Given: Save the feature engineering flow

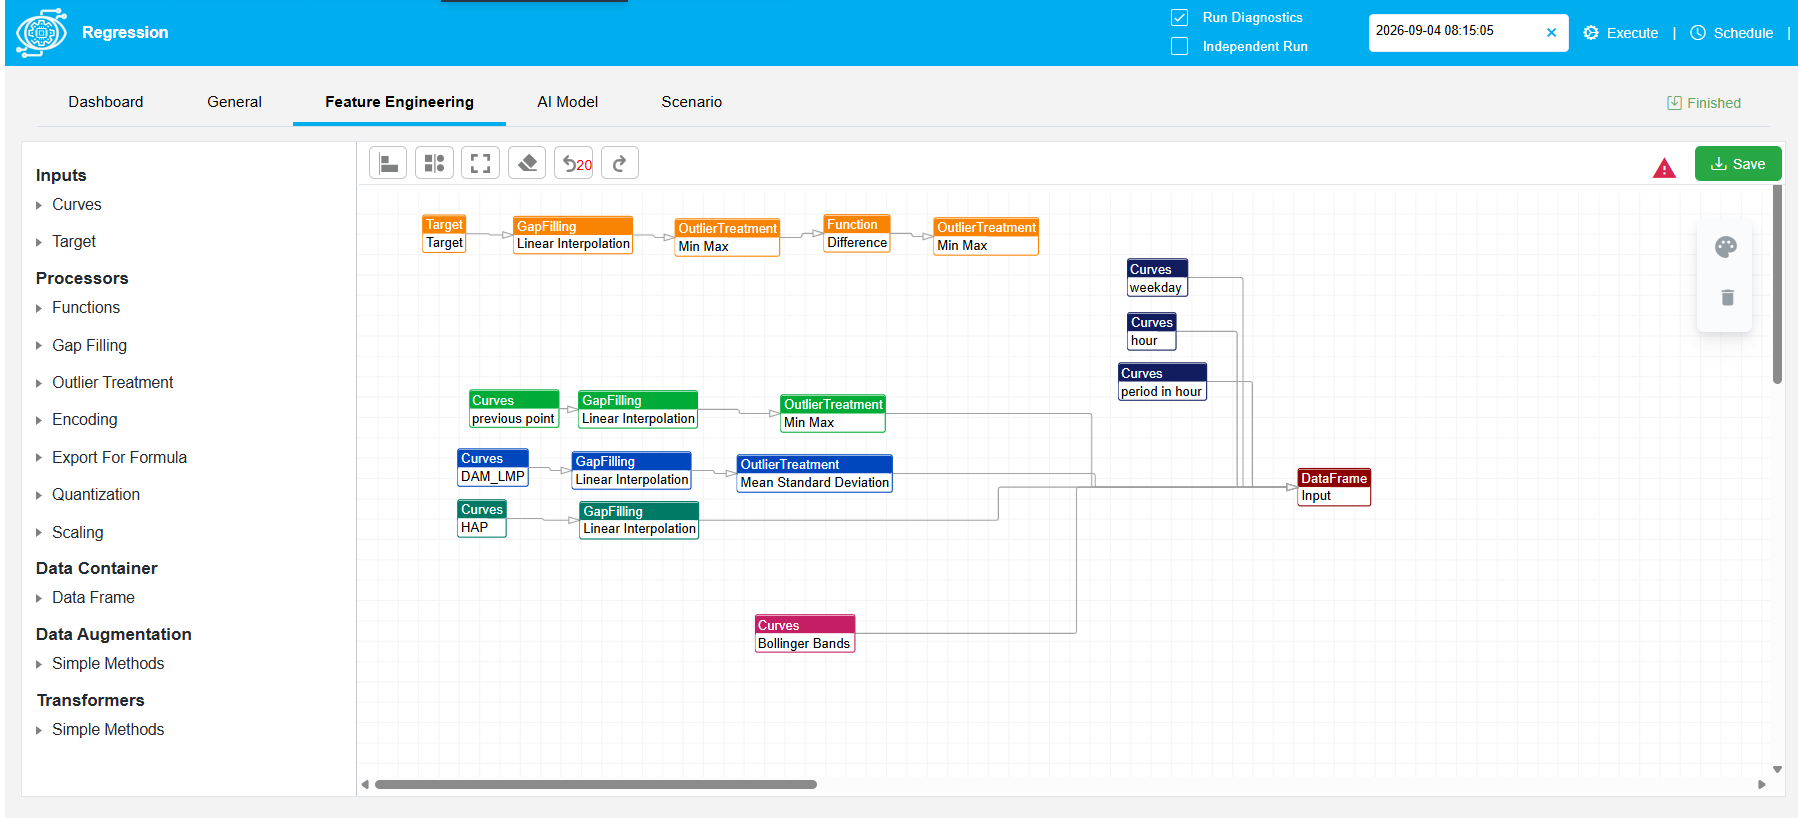Looking at the screenshot, I should [x=1738, y=164].
